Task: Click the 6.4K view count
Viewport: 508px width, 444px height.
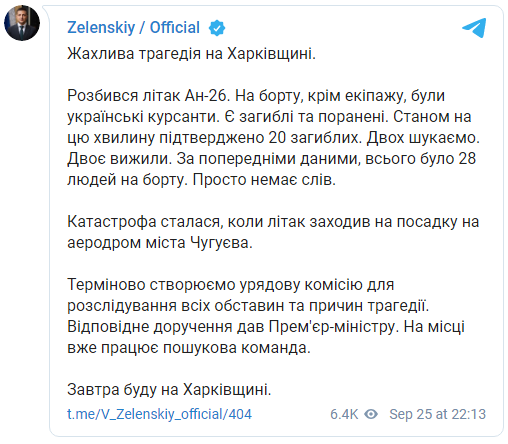Action: (x=344, y=414)
